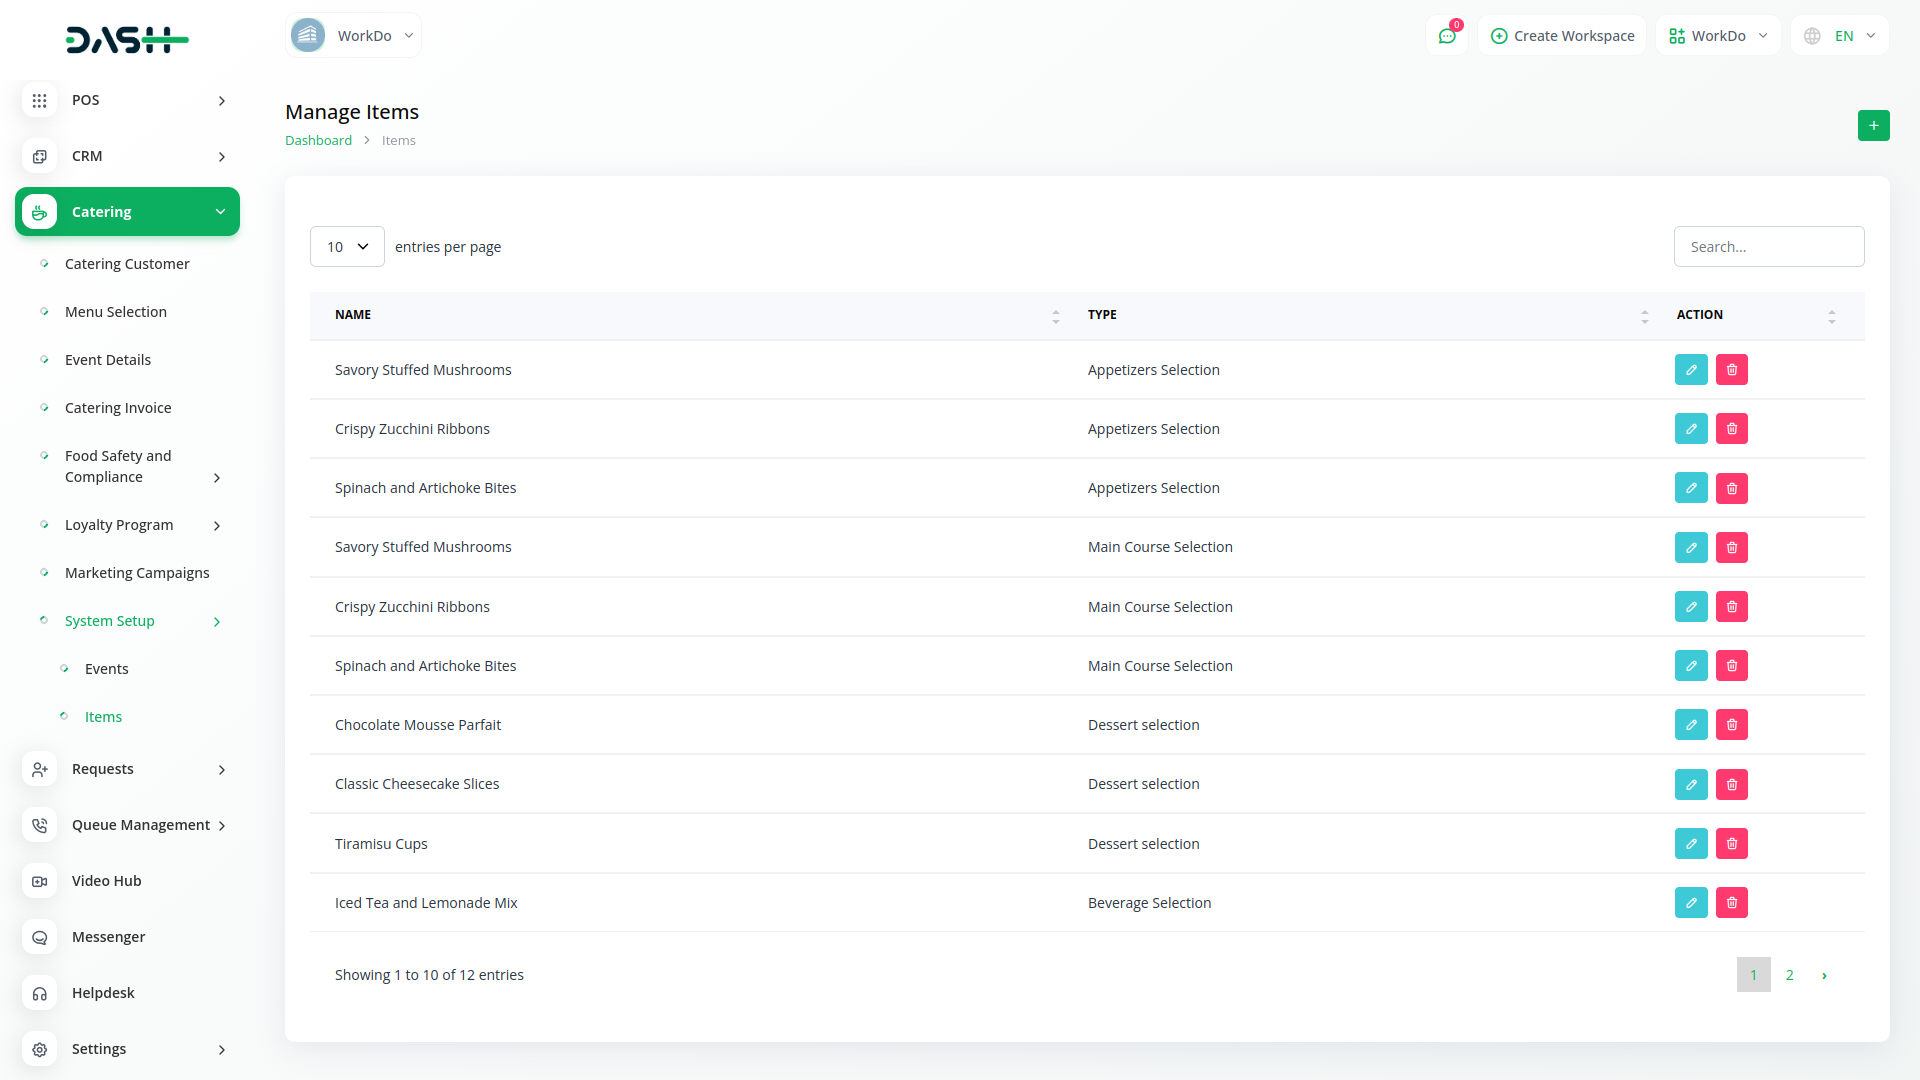Click the Helpdesk headset icon
The width and height of the screenshot is (1920, 1080).
click(40, 993)
